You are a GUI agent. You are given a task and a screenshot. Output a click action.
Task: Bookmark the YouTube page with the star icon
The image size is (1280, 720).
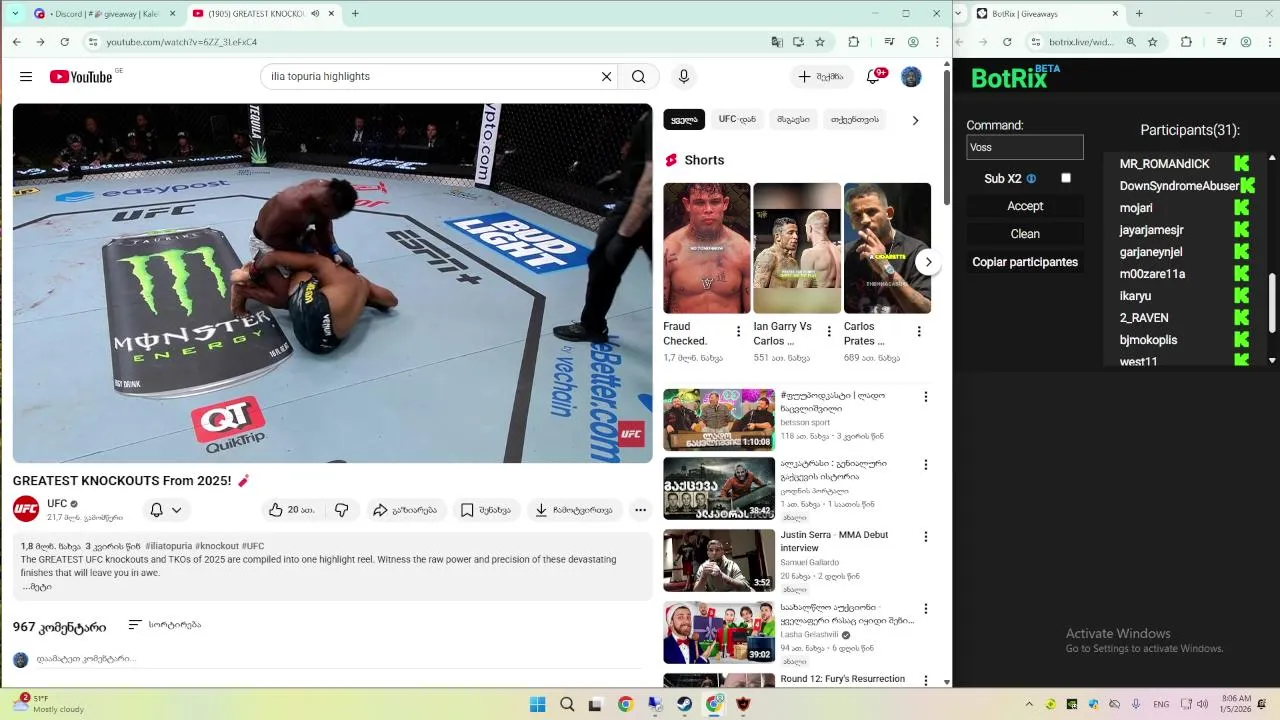point(820,42)
